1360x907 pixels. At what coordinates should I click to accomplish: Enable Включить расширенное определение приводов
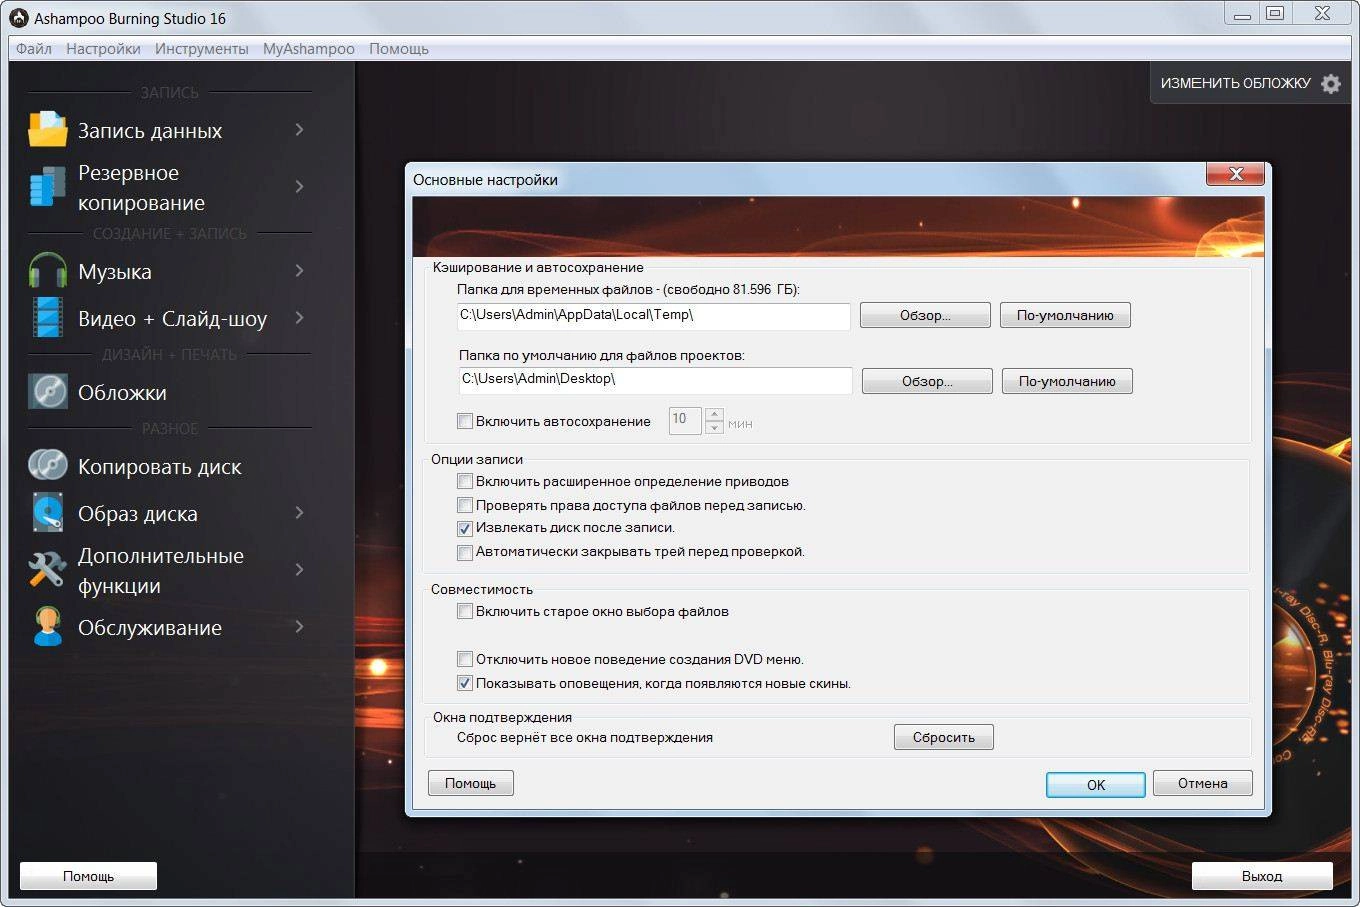pos(465,481)
